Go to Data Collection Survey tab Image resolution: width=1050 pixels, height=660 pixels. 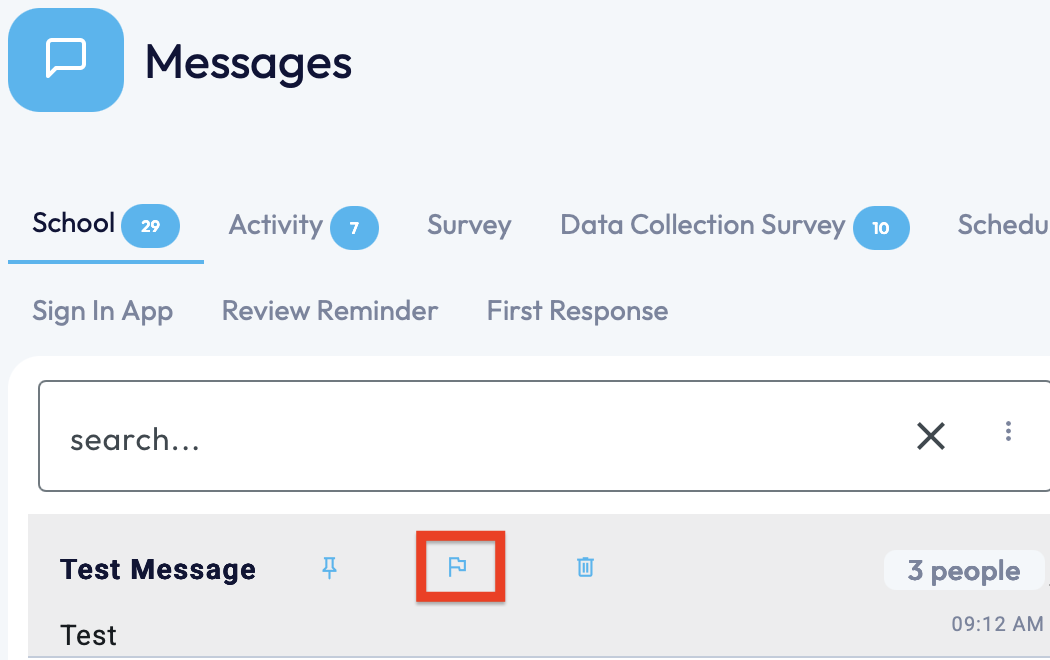(702, 225)
